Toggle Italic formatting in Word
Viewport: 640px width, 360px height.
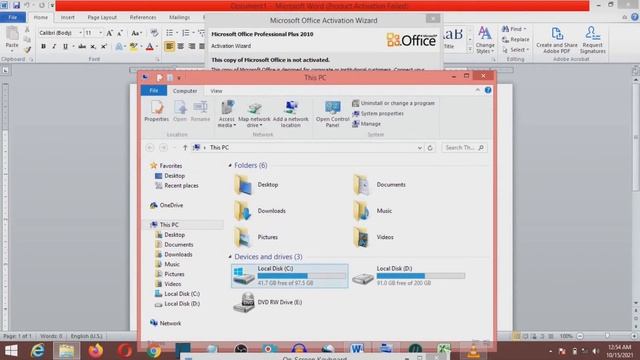click(x=54, y=47)
